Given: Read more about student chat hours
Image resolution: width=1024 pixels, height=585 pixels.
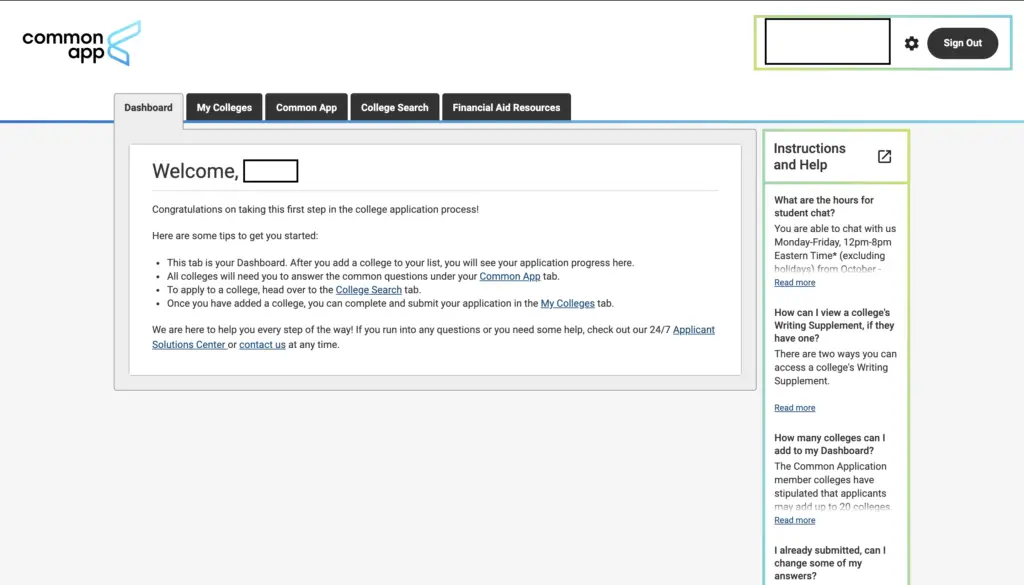Looking at the screenshot, I should pos(795,283).
